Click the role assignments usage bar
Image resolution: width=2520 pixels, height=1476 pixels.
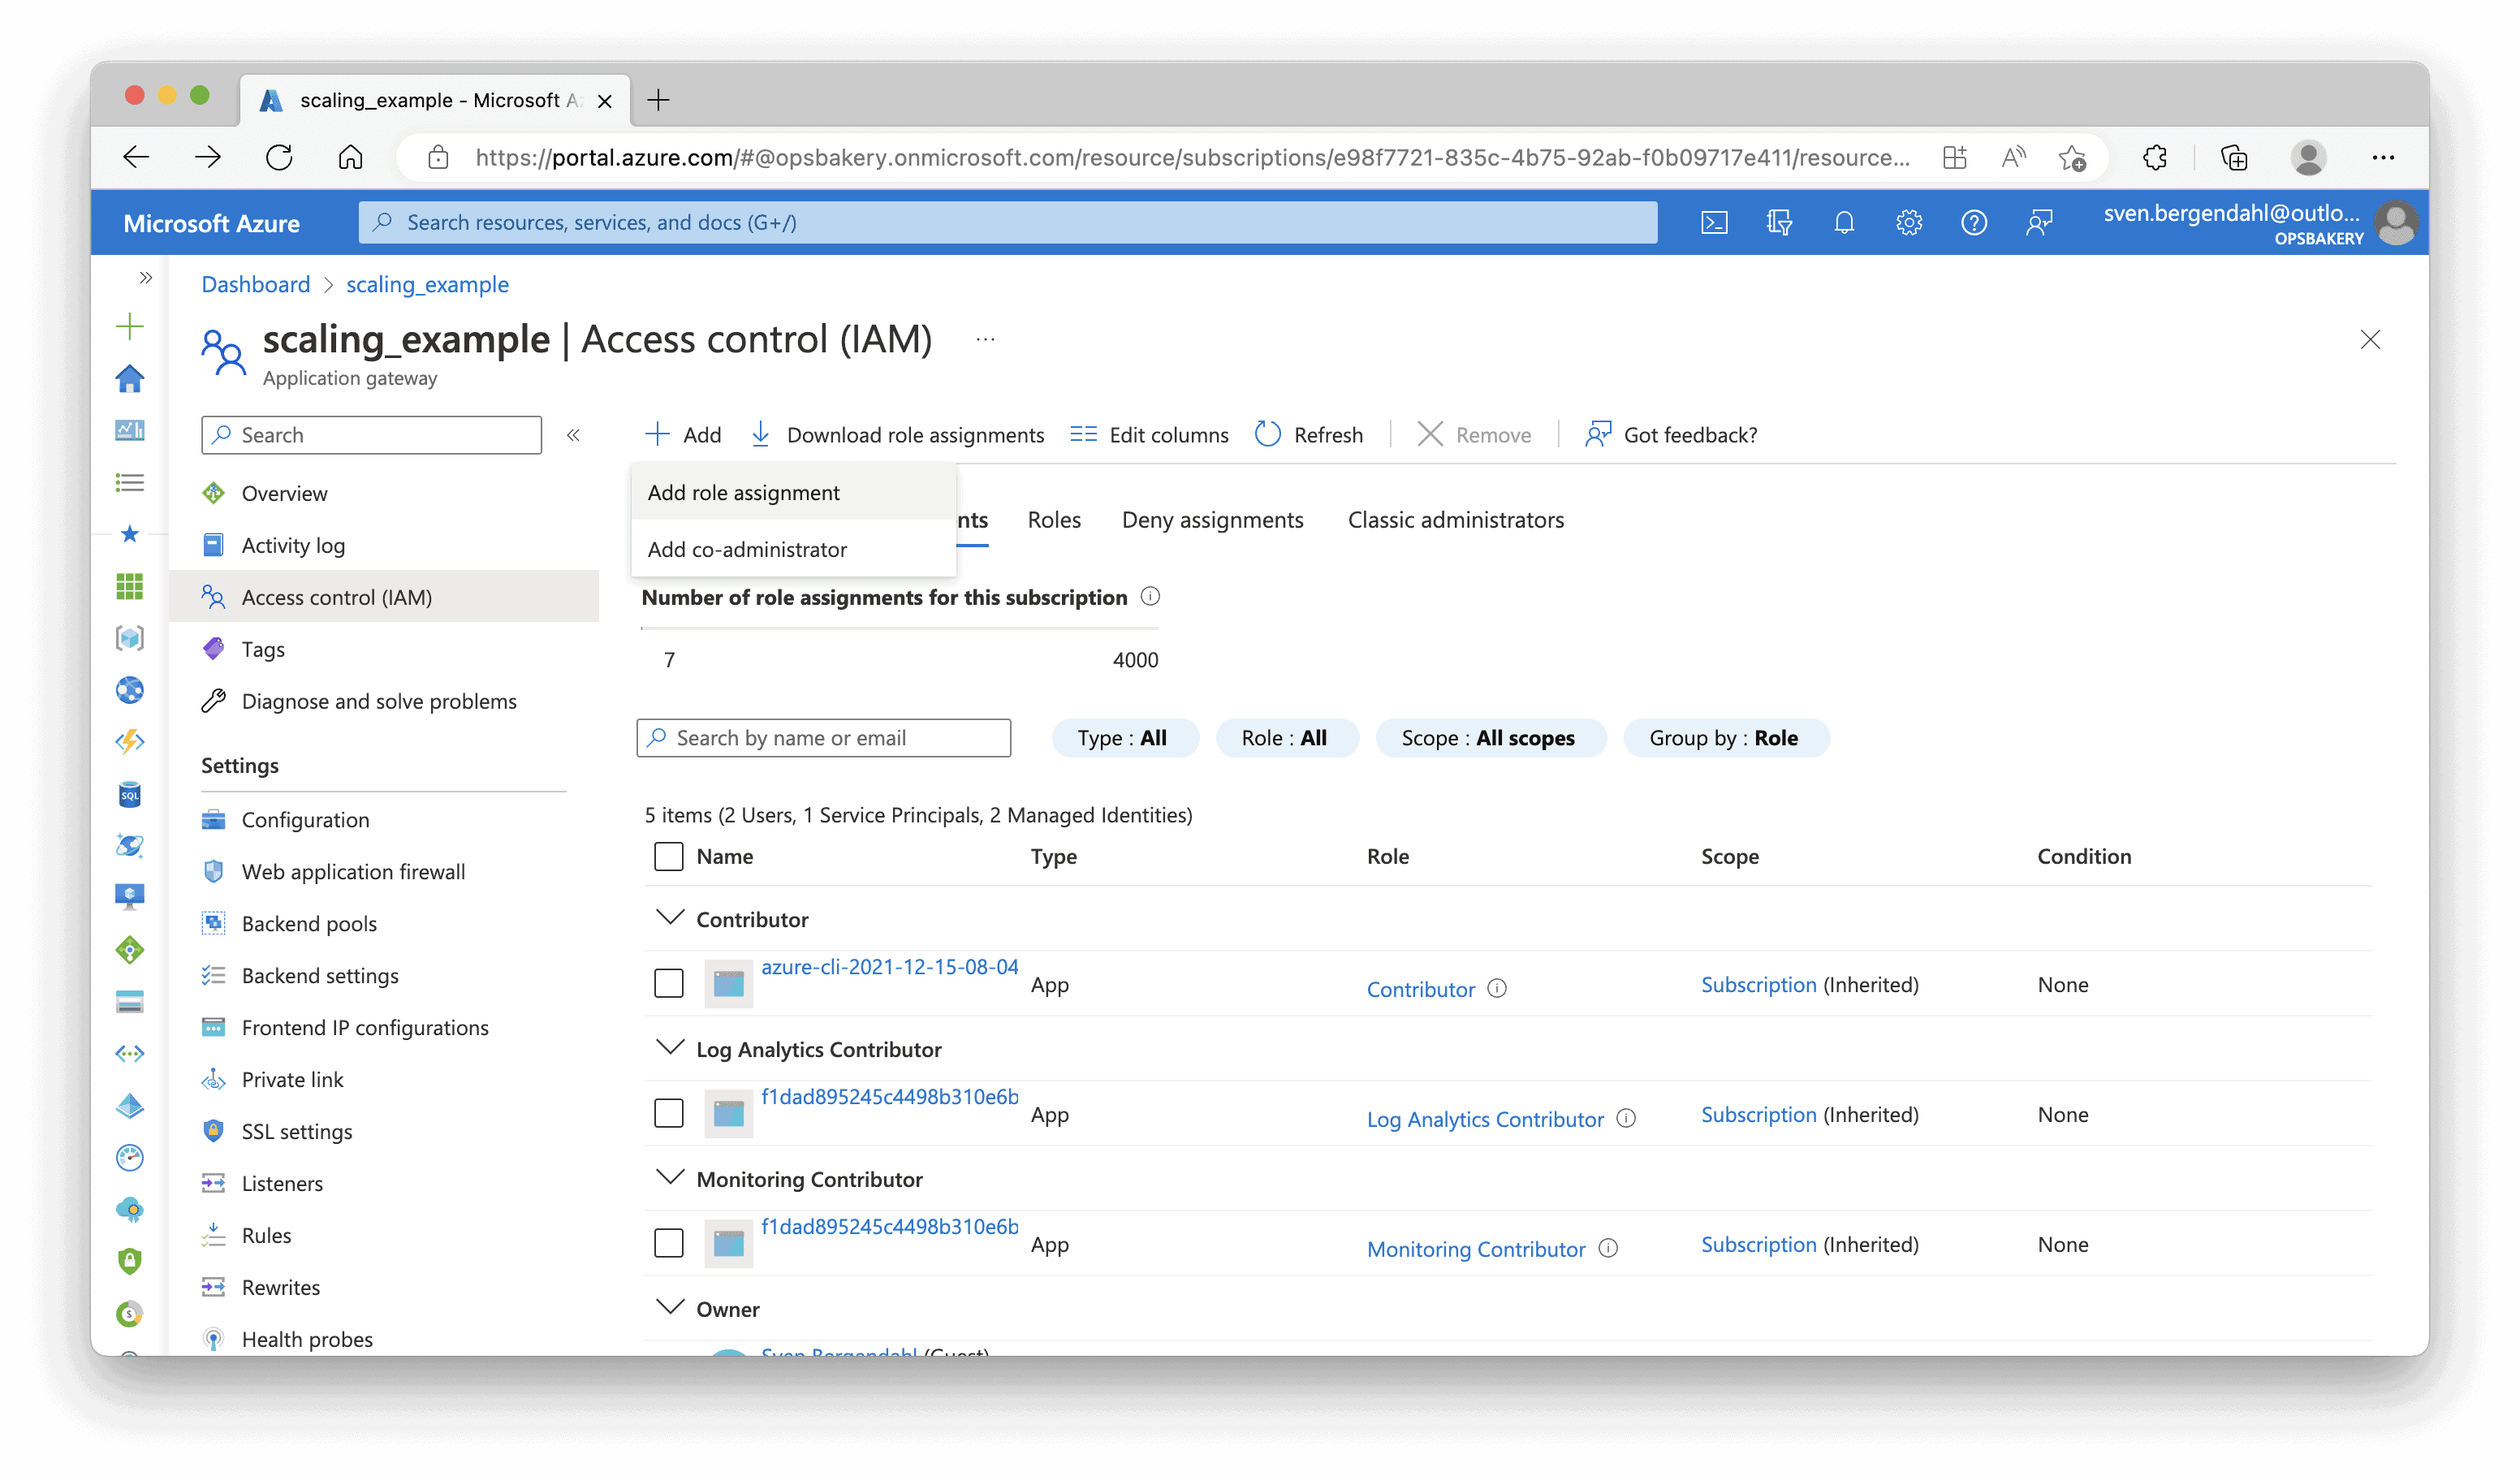click(899, 629)
